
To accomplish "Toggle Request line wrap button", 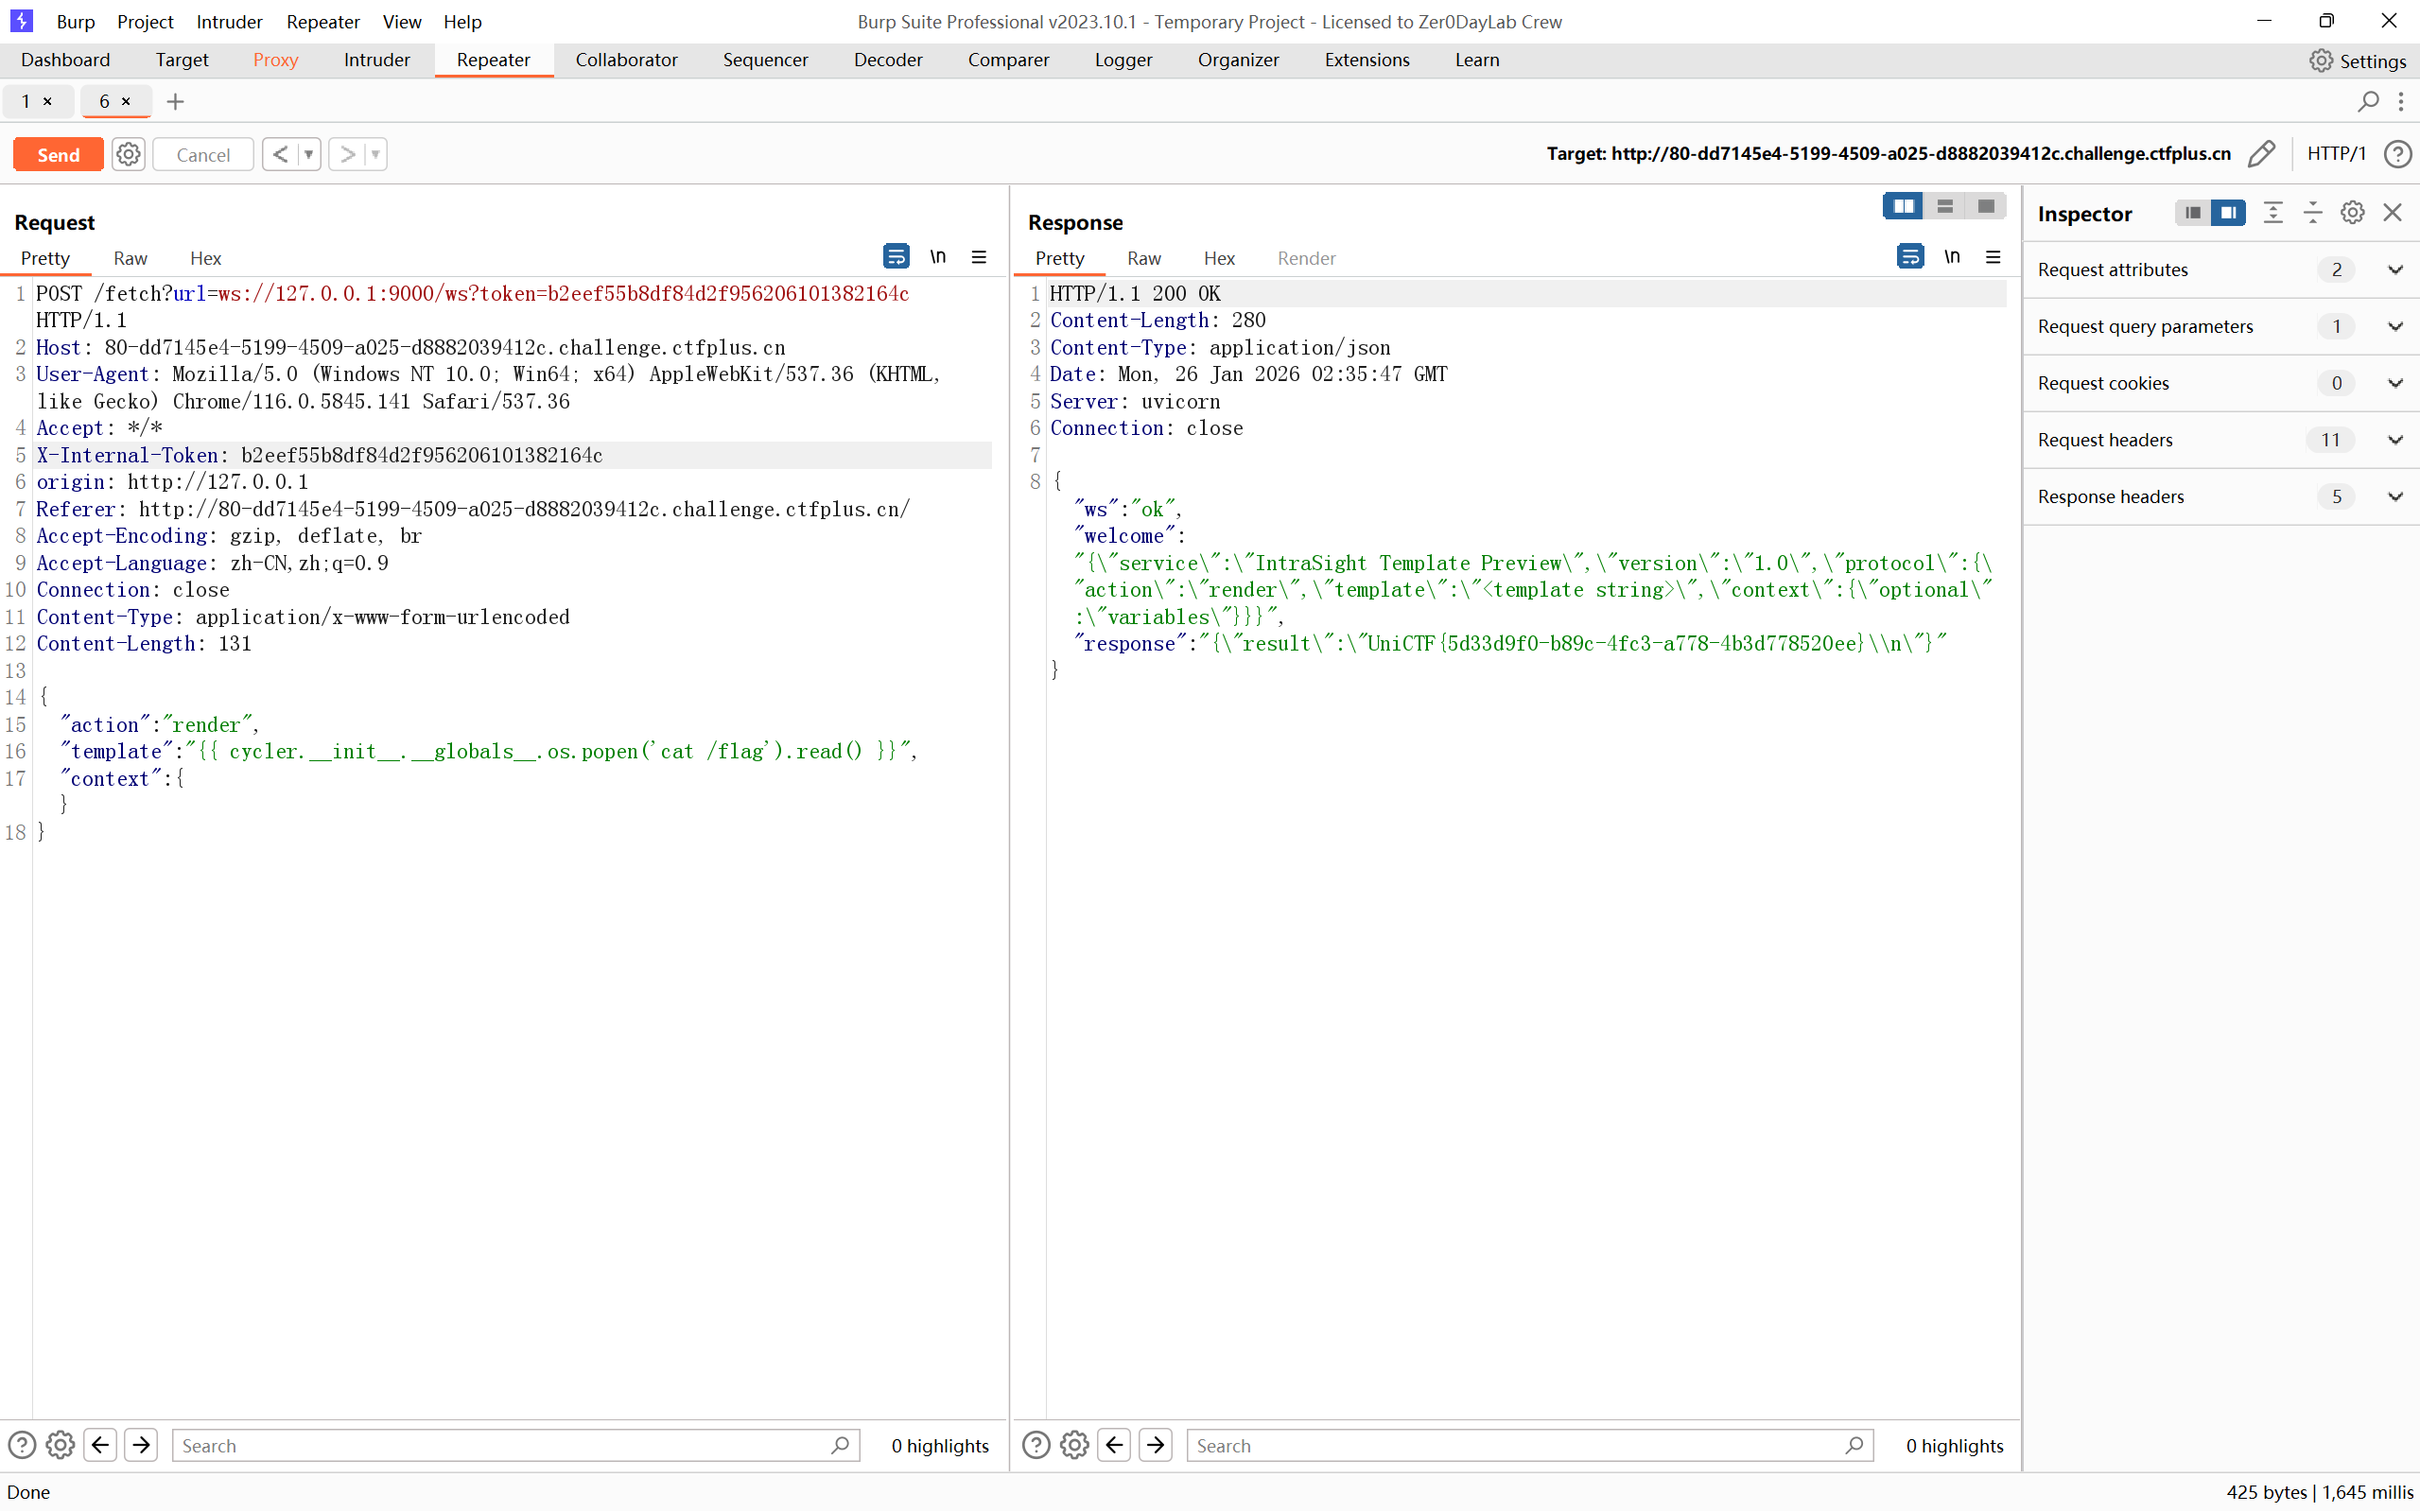I will click(x=896, y=257).
